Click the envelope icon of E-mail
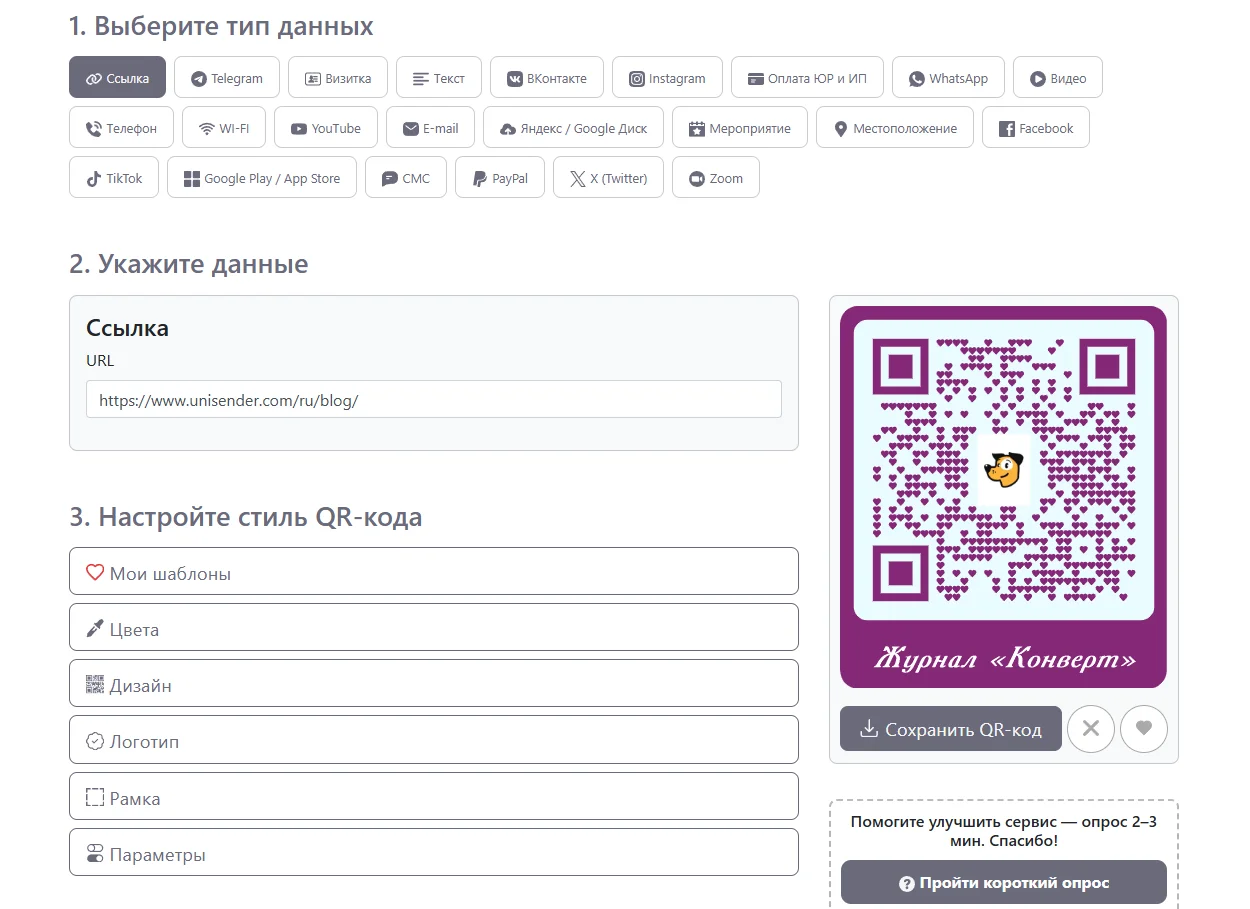 point(410,129)
